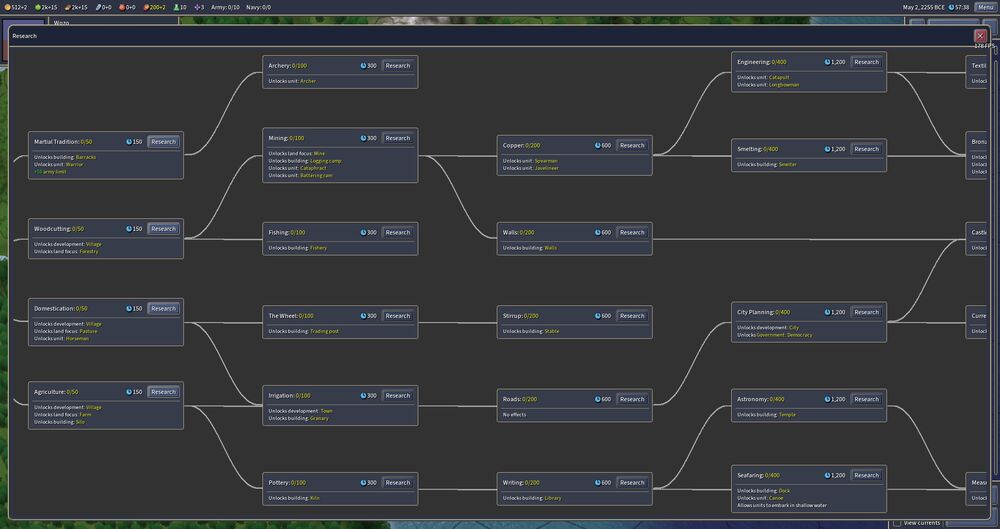Click Research on the City Planning card
Viewport: 1000px width, 529px height.
tap(866, 312)
